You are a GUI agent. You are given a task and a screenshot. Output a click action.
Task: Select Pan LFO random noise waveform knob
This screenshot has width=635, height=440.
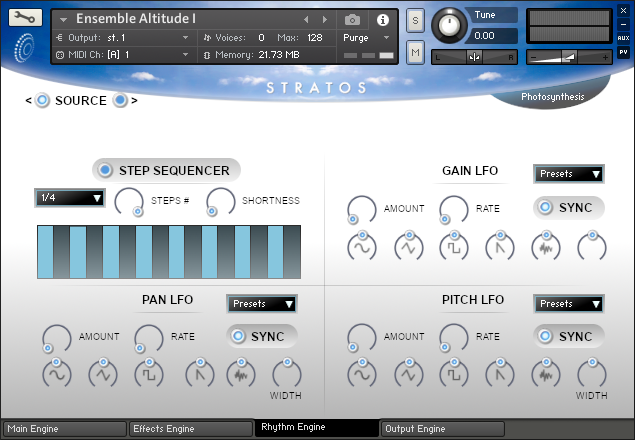(x=241, y=373)
